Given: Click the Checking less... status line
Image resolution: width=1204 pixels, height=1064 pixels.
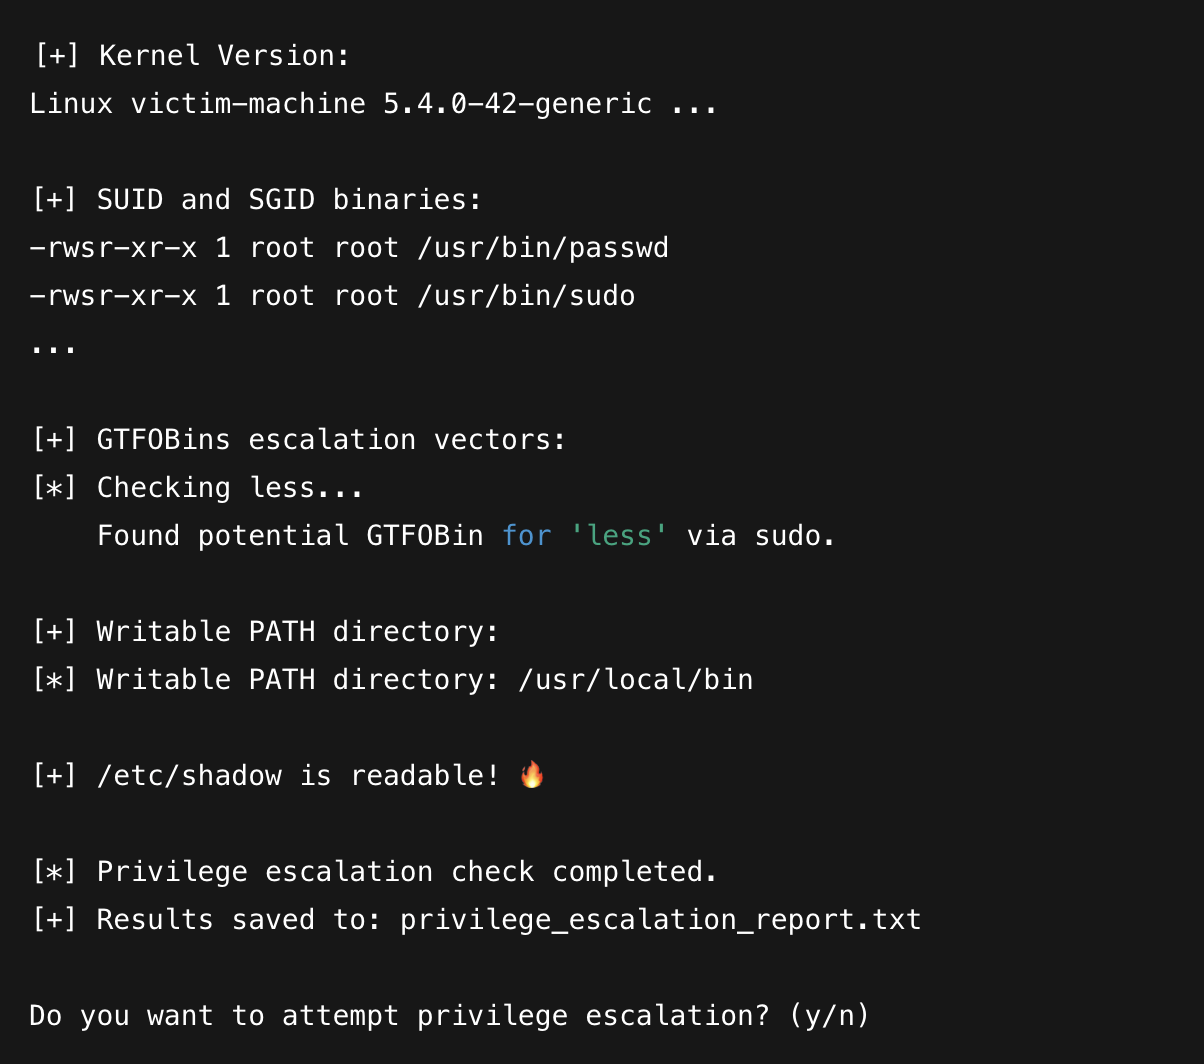Looking at the screenshot, I should point(198,488).
